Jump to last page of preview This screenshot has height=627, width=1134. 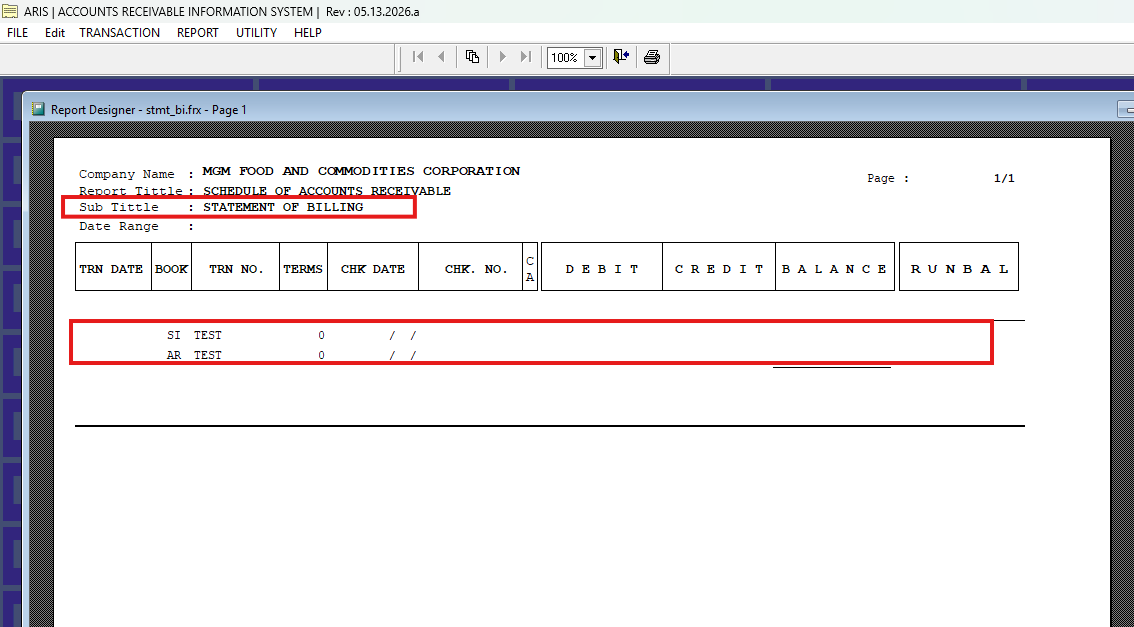coord(526,57)
